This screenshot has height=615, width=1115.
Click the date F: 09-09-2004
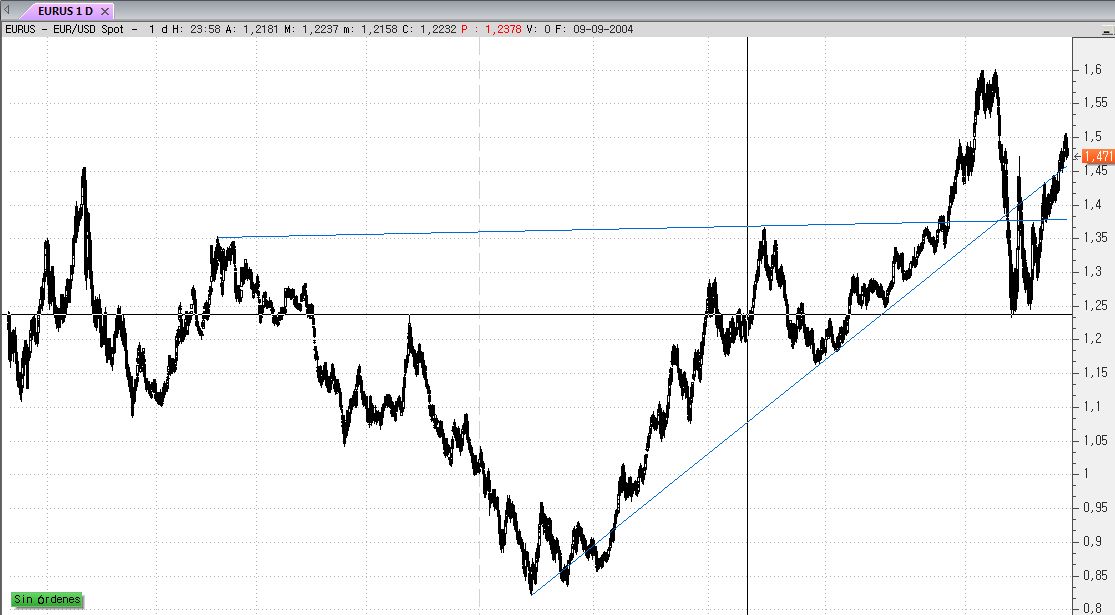coord(594,29)
